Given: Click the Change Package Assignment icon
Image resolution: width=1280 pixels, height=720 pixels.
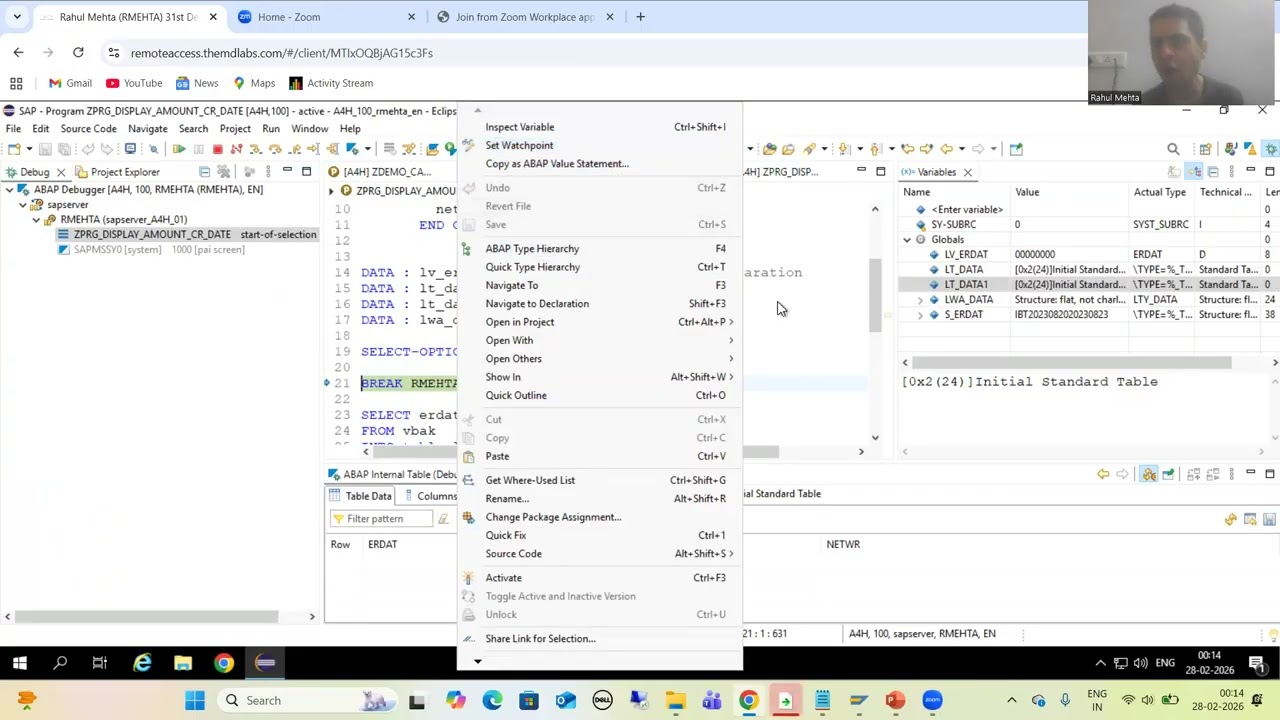Looking at the screenshot, I should pos(468,517).
